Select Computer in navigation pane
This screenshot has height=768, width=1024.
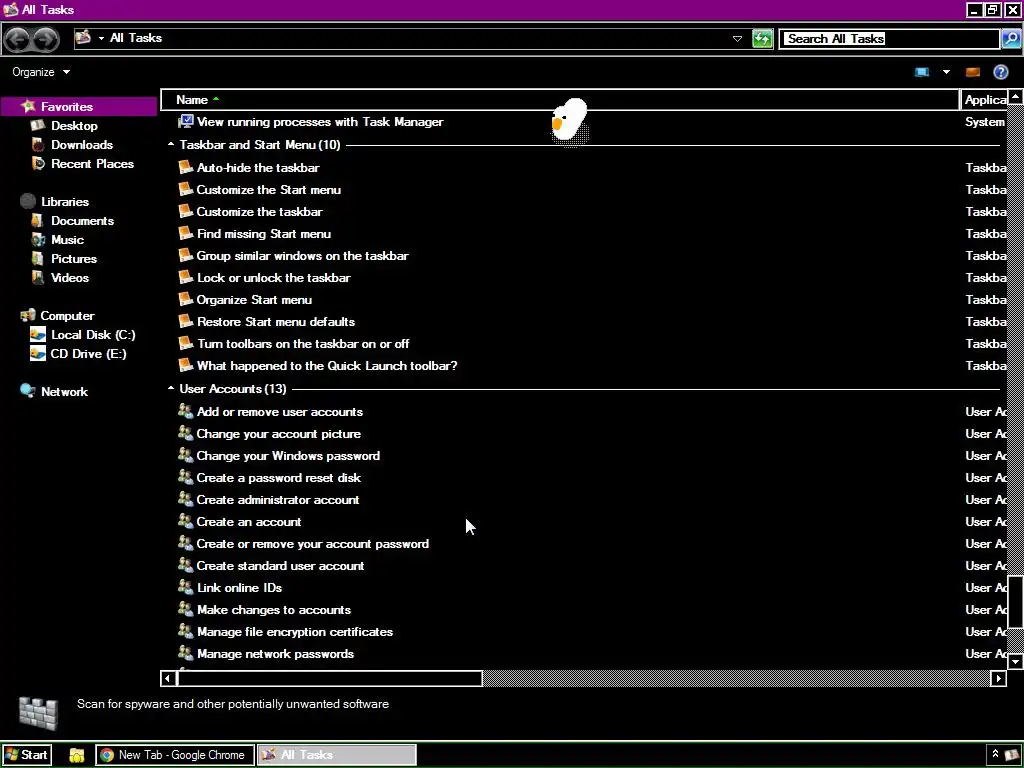(x=67, y=315)
